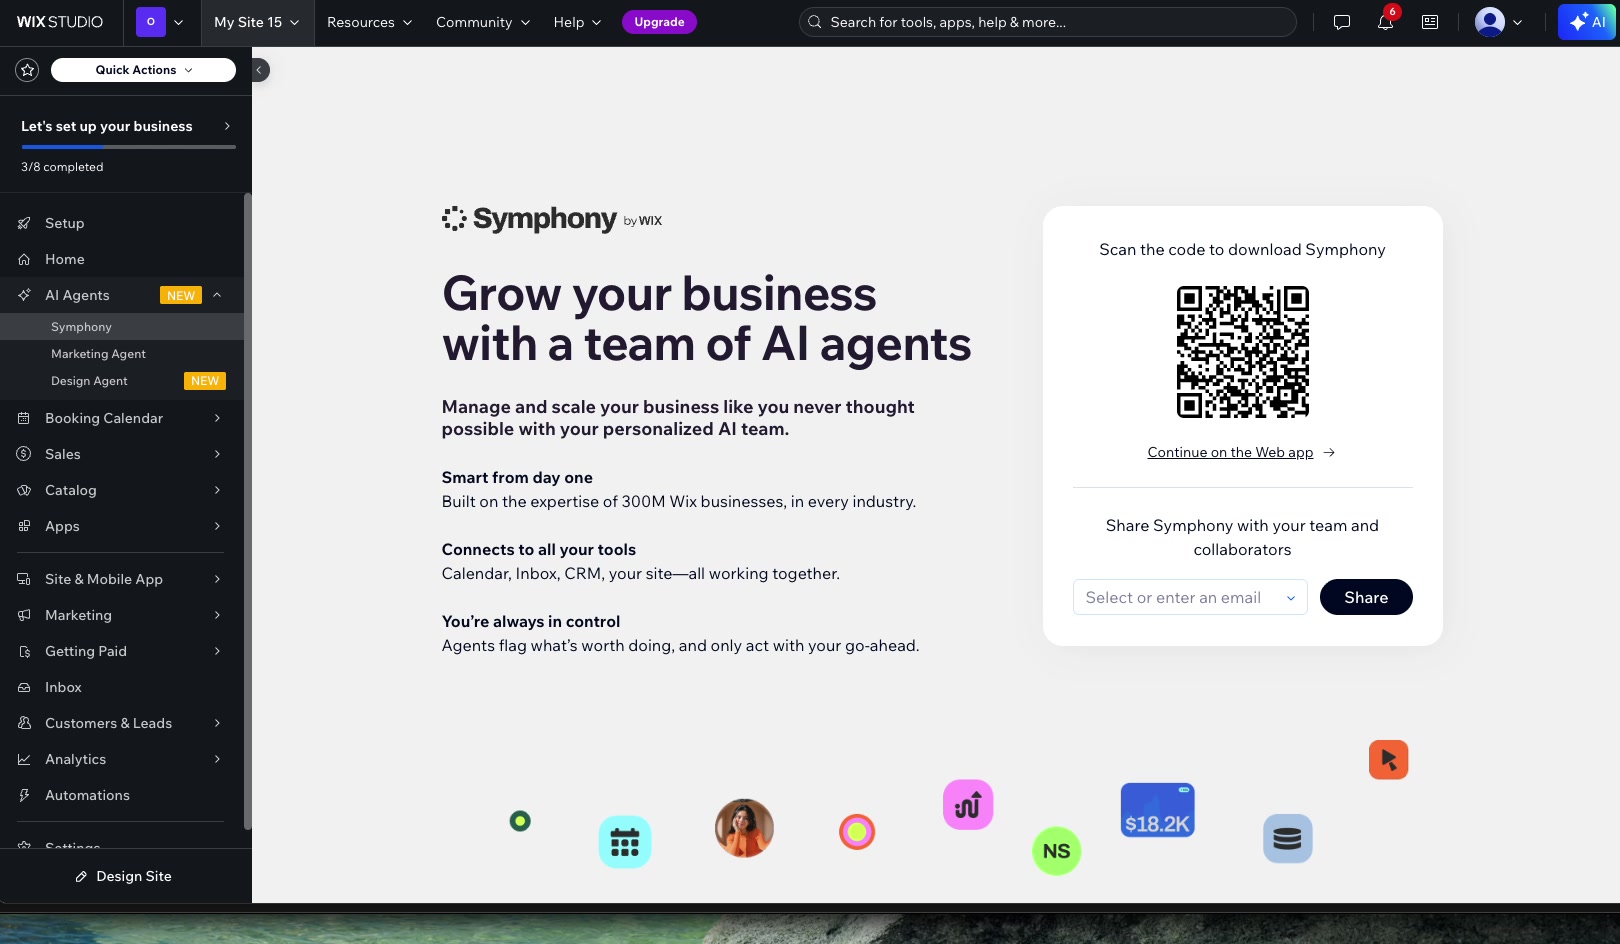
Task: Open the Help menu
Action: click(577, 22)
